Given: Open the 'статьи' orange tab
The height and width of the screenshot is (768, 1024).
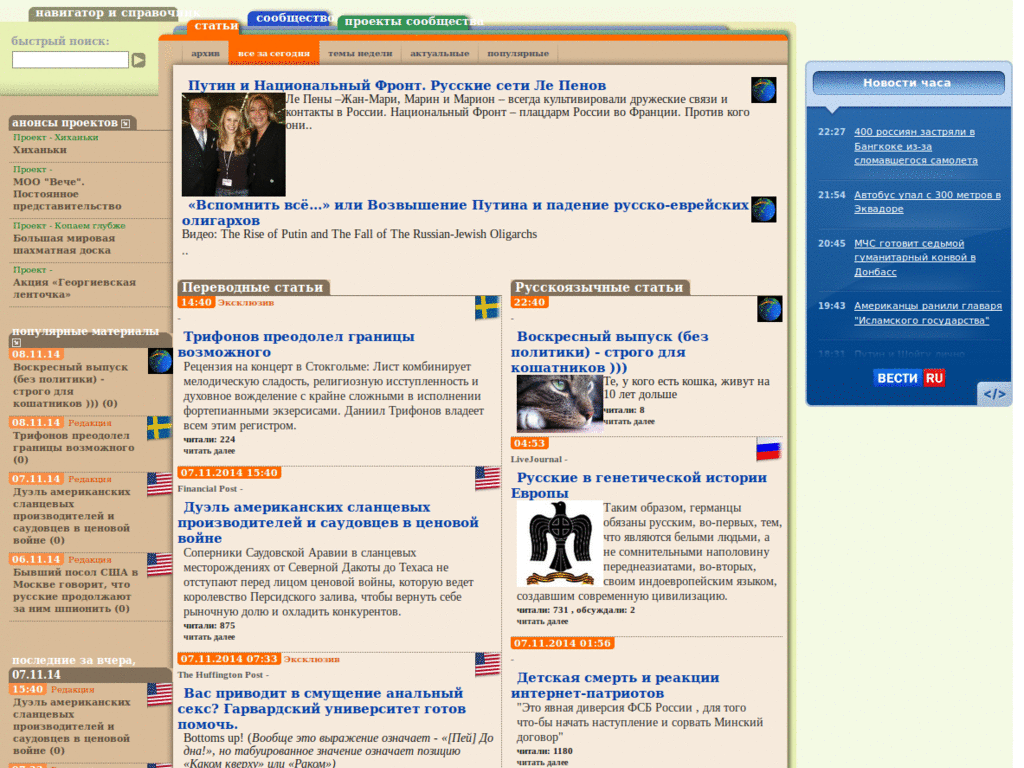Looking at the screenshot, I should [x=216, y=25].
